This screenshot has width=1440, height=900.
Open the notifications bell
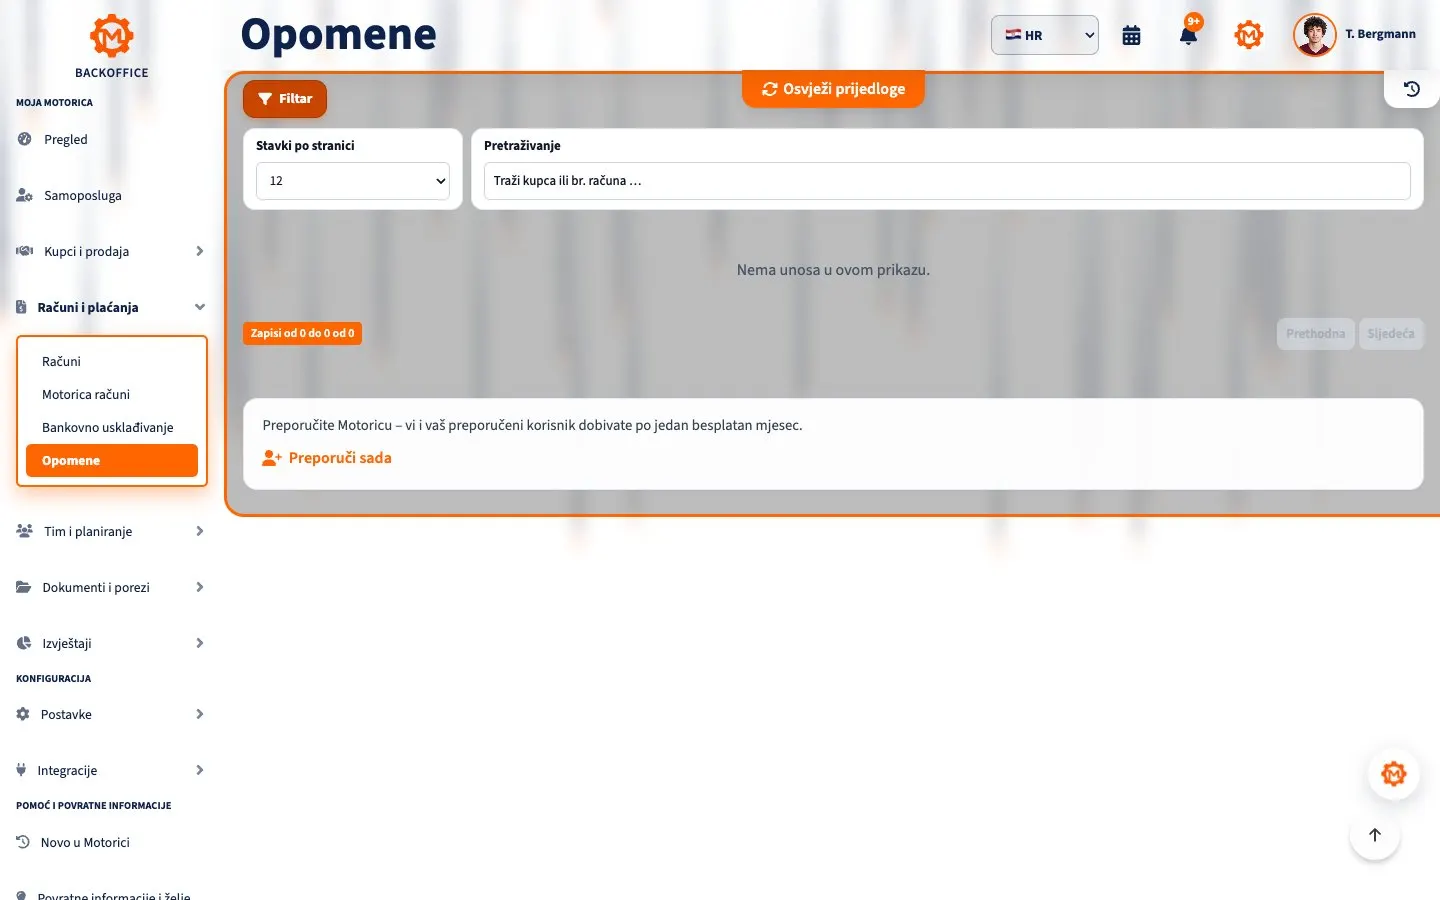point(1188,35)
